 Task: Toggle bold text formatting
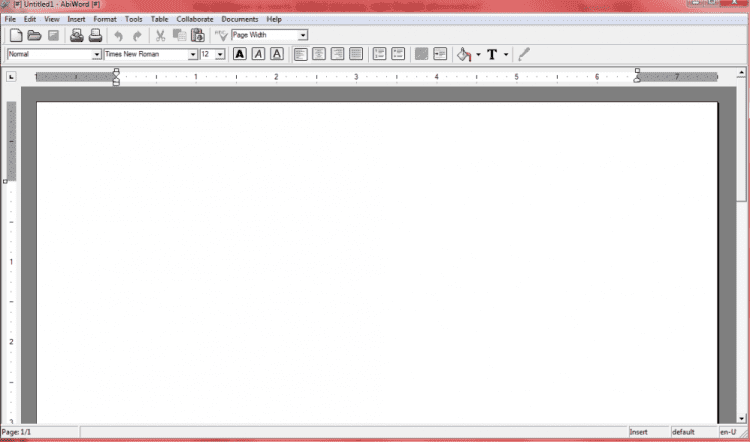[x=240, y=54]
